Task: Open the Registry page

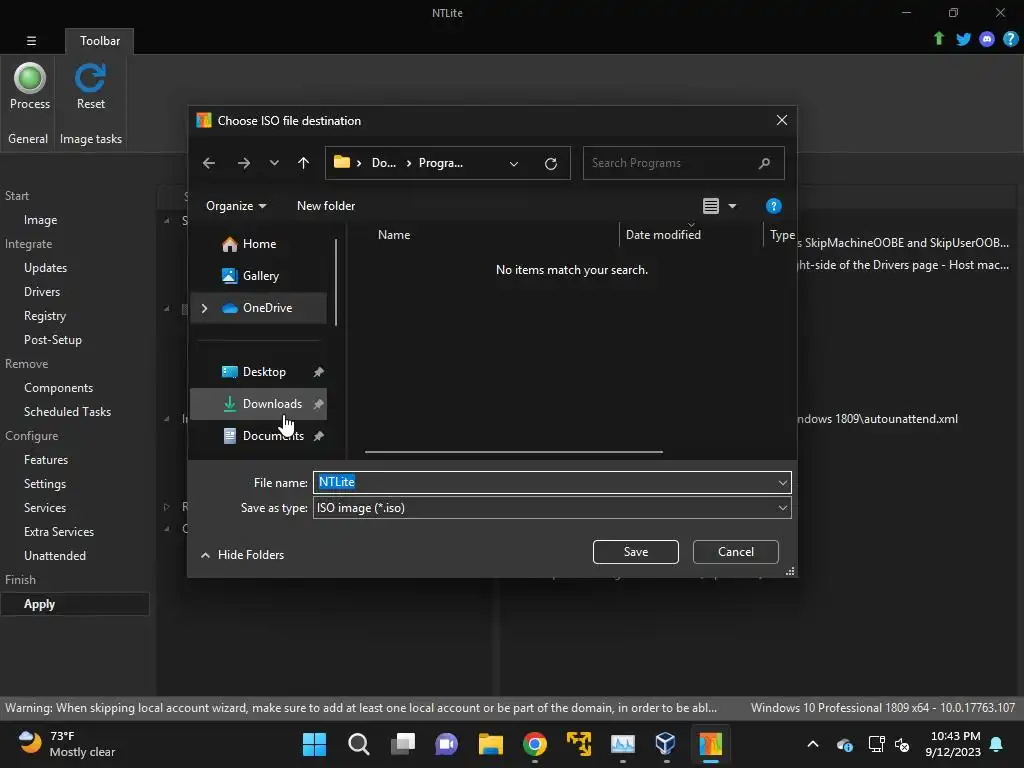Action: (45, 316)
